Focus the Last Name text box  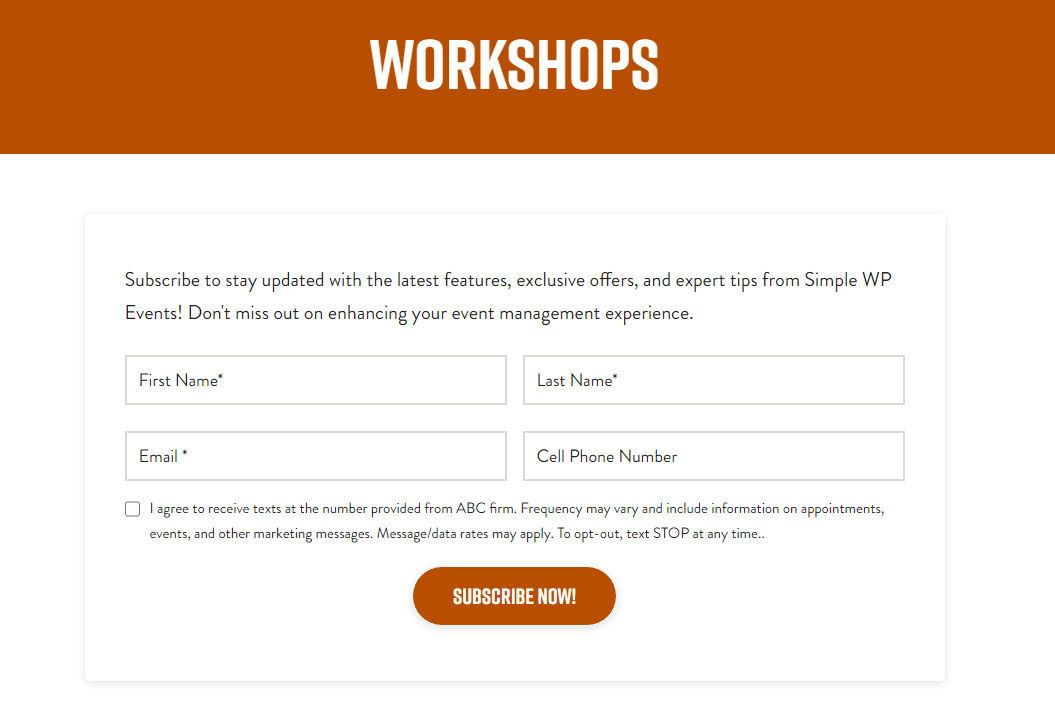click(714, 380)
